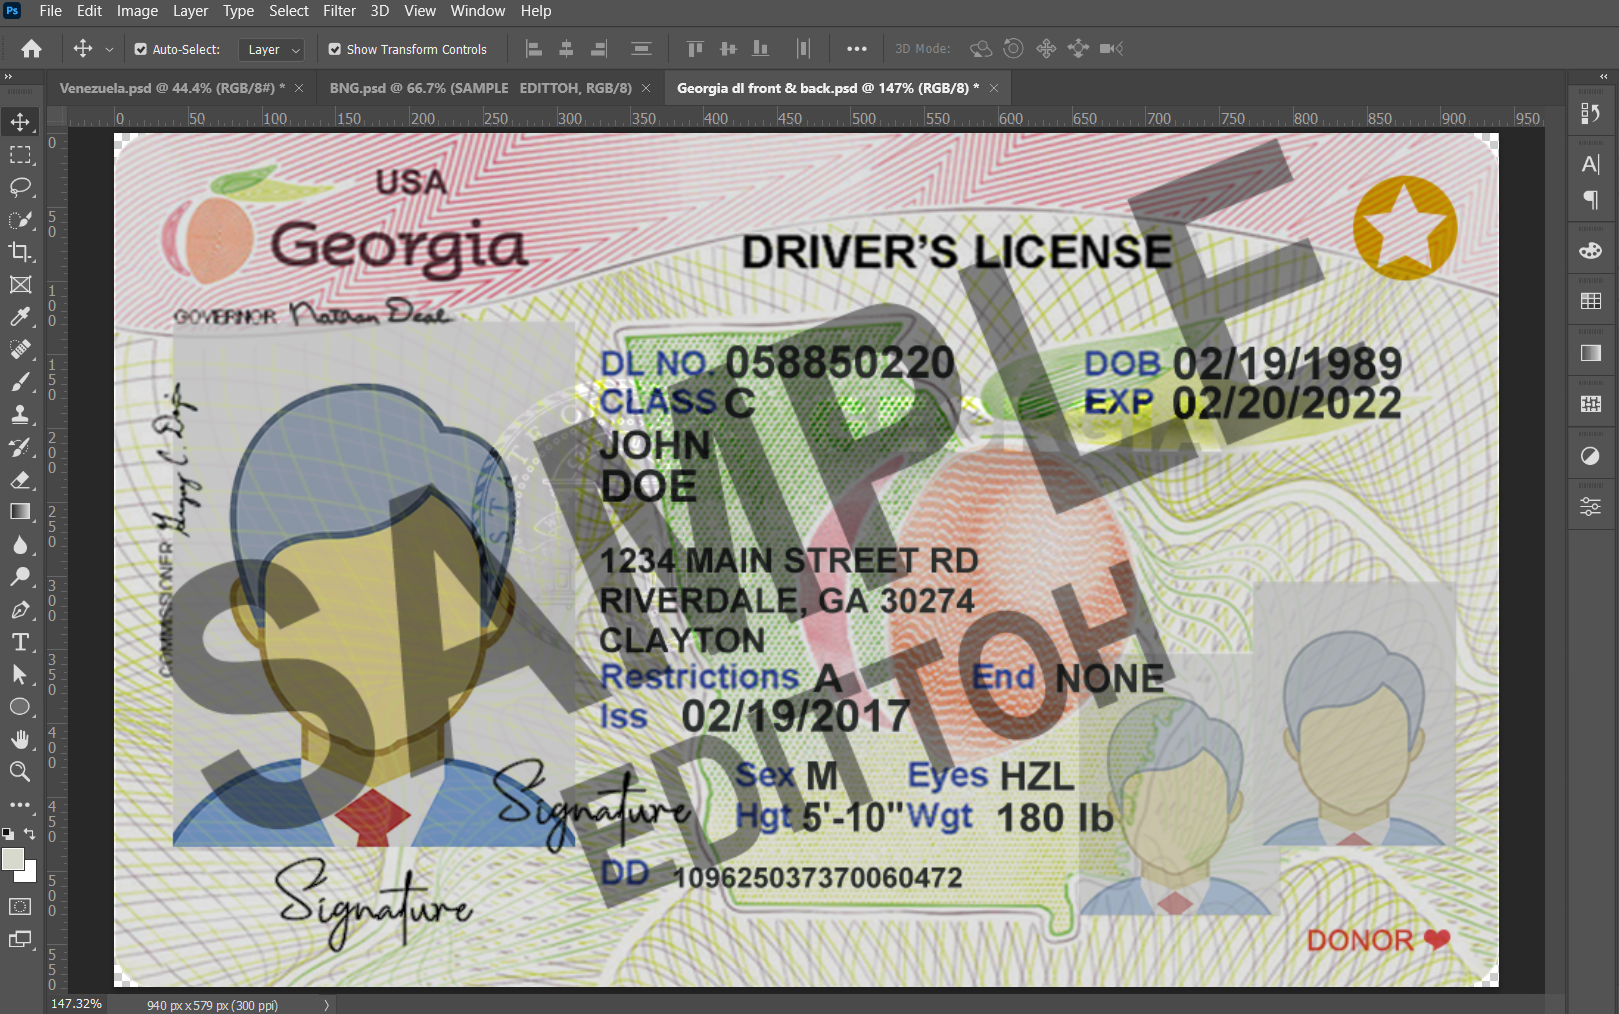Select the Brush tool
Screen dimensions: 1619x1014
[20, 382]
